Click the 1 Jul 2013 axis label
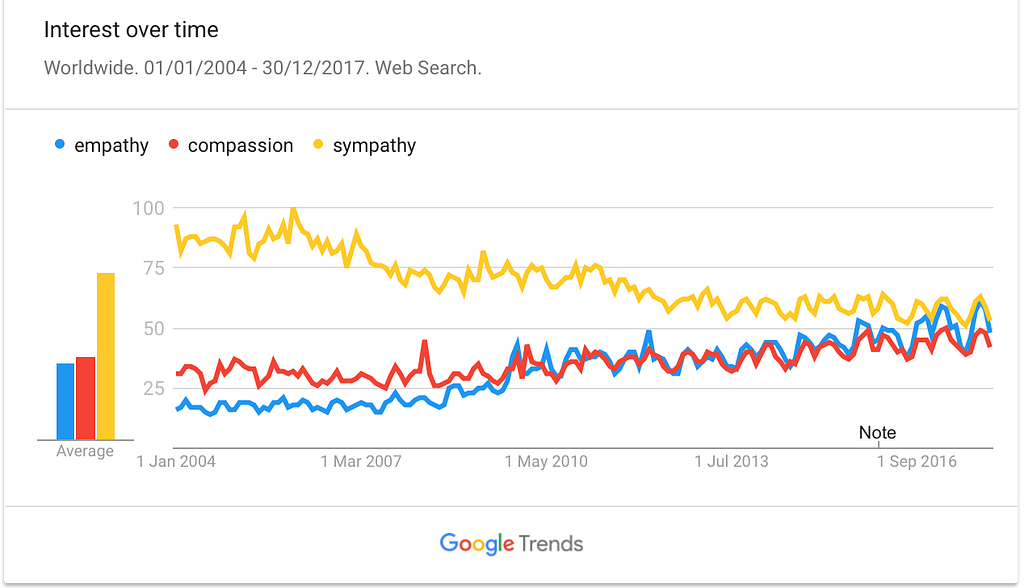The width and height of the screenshot is (1024, 588). pos(731,461)
